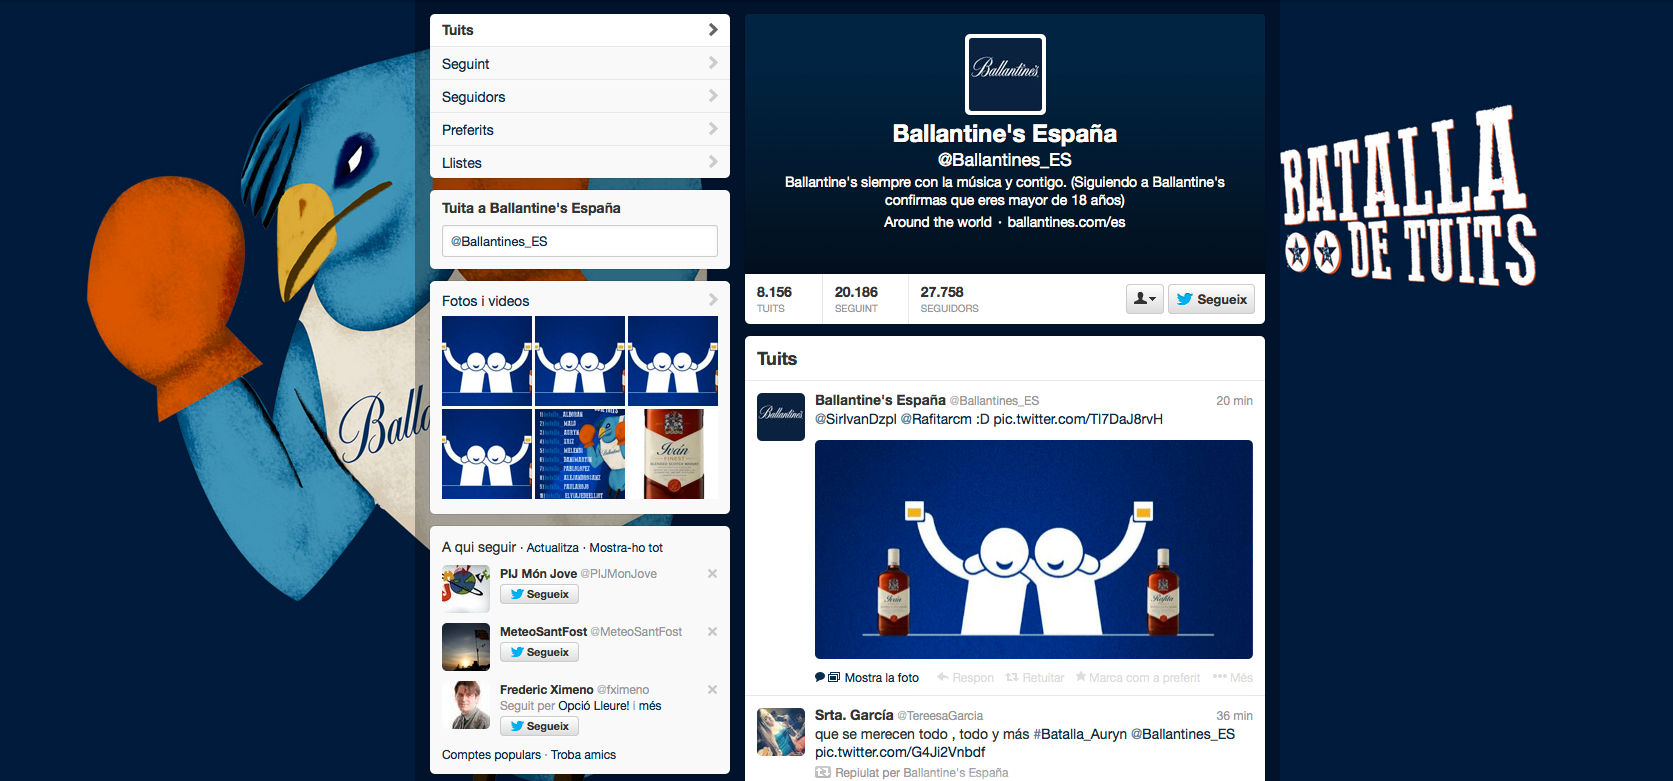
Task: Open @PIJMonJove handle link
Action: [619, 574]
